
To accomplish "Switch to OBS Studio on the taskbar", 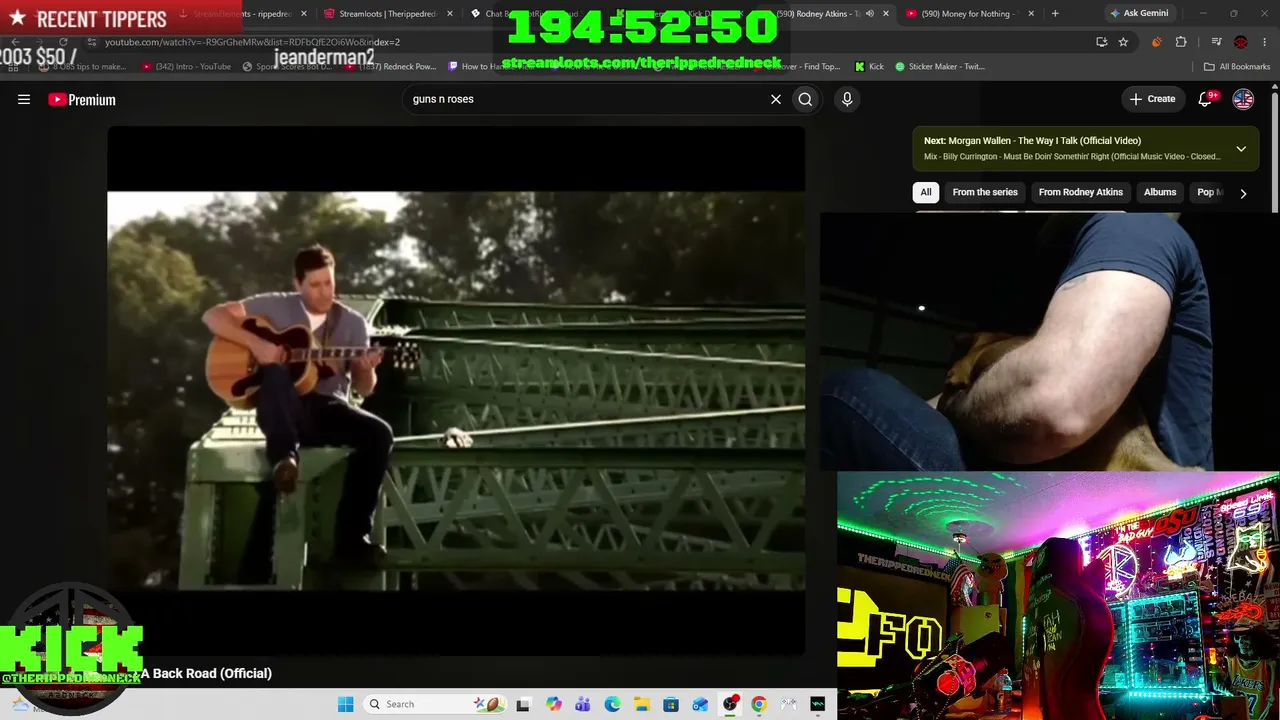I will click(x=731, y=704).
